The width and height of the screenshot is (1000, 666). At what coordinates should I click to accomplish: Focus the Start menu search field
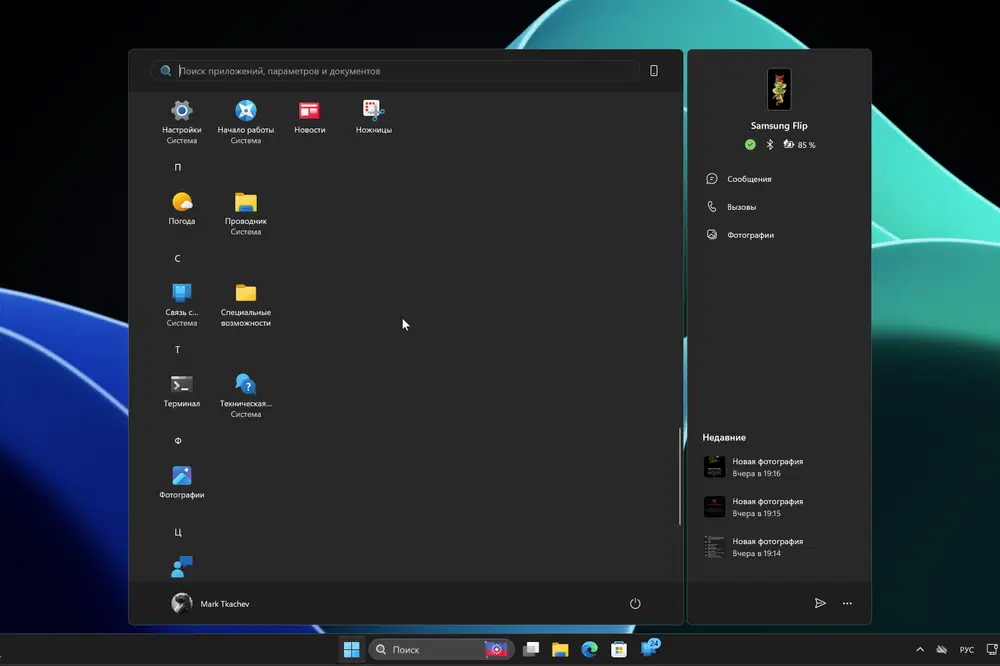tap(395, 71)
